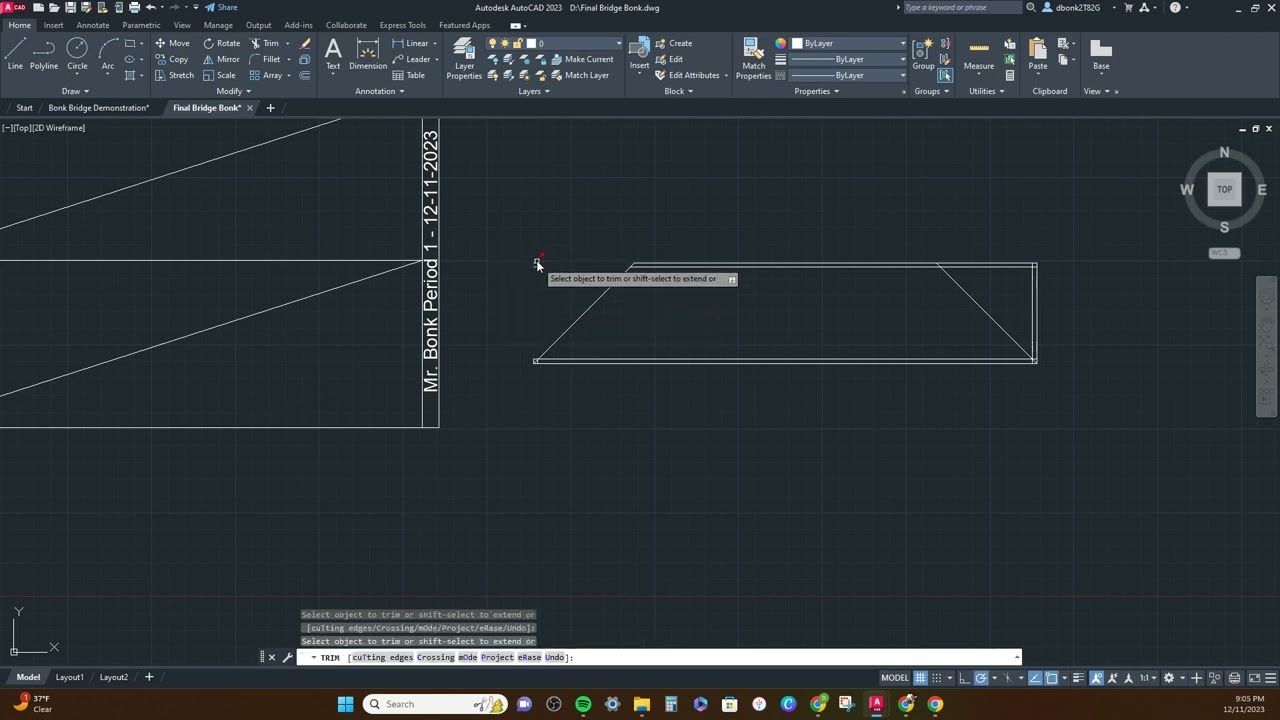Click Create block button
1280x720 pixels.
click(x=673, y=43)
